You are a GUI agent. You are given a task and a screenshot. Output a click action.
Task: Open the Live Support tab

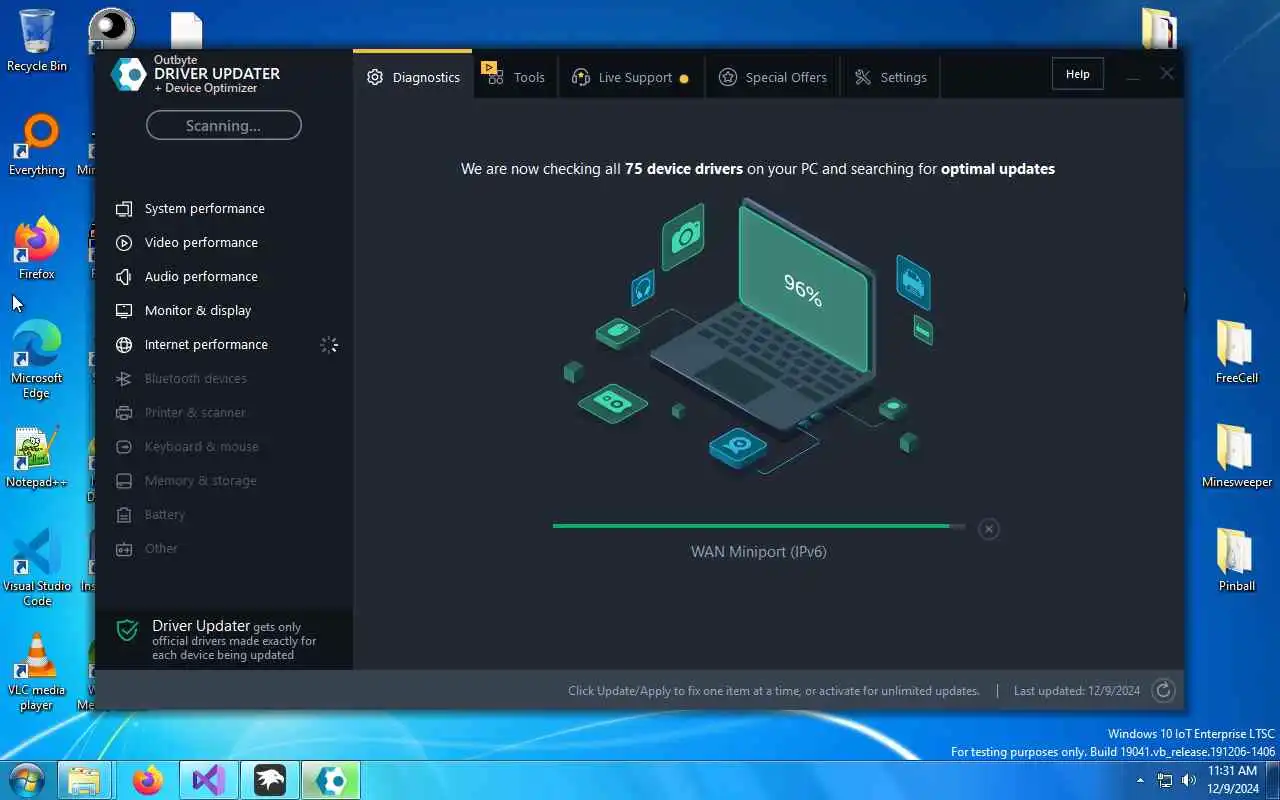click(x=630, y=77)
